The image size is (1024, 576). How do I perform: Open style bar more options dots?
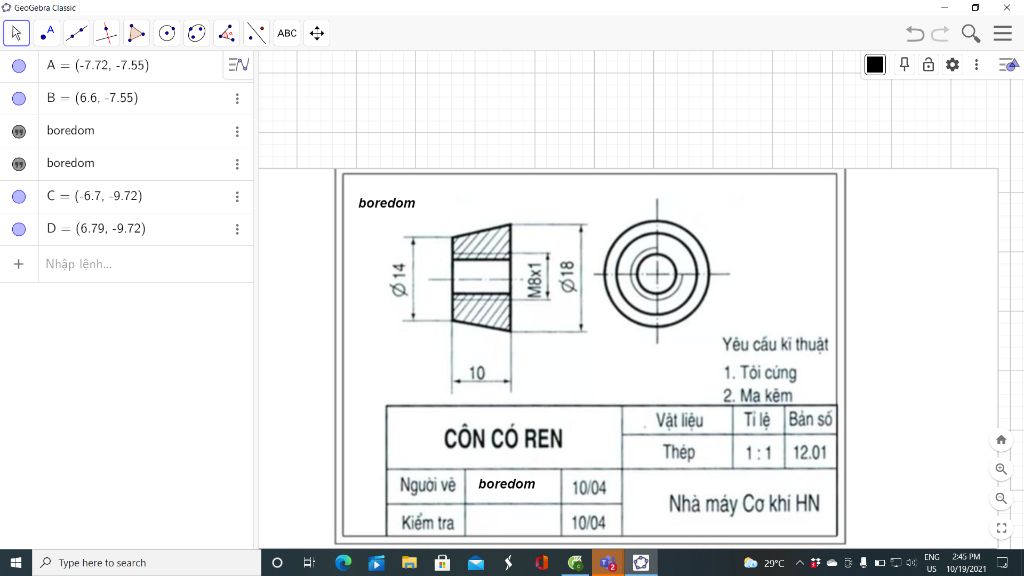(x=976, y=65)
